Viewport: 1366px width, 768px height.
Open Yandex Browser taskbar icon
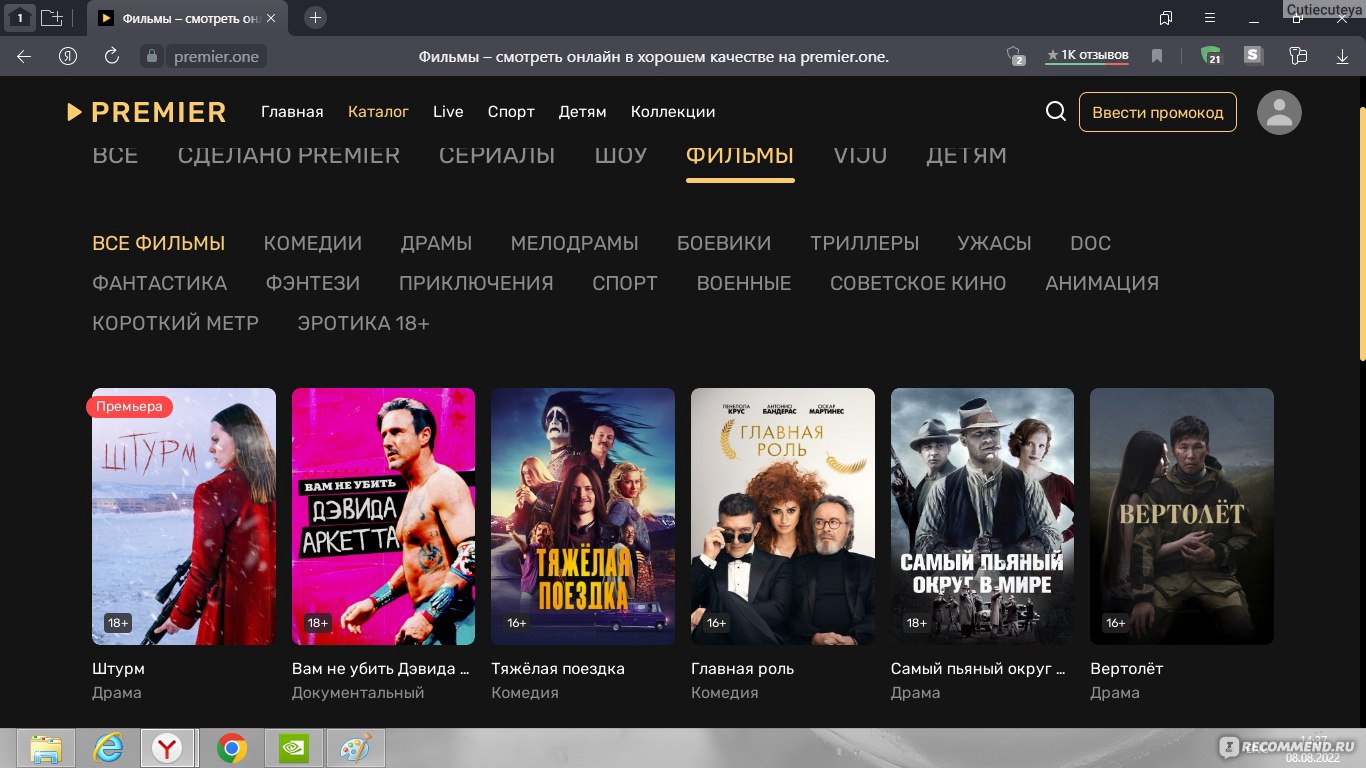[168, 748]
